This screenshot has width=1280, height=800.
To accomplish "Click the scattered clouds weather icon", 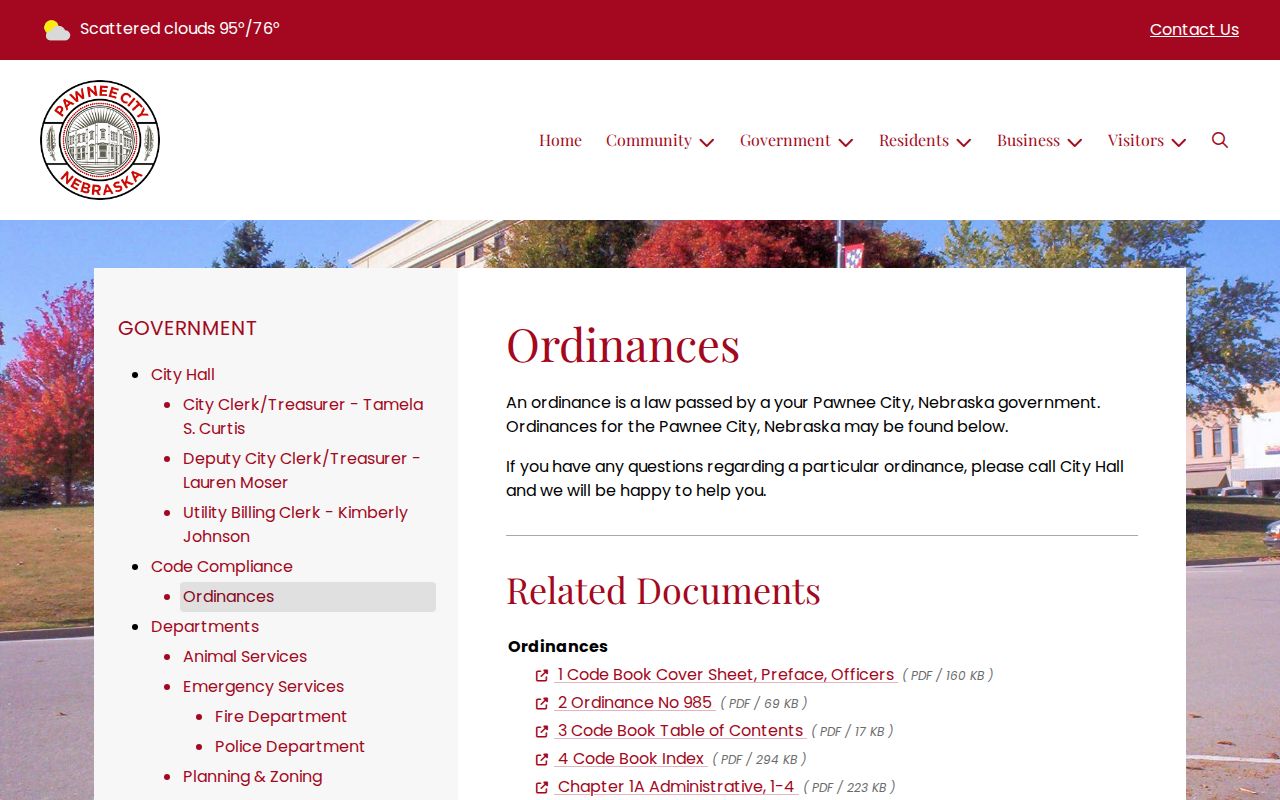I will click(57, 30).
